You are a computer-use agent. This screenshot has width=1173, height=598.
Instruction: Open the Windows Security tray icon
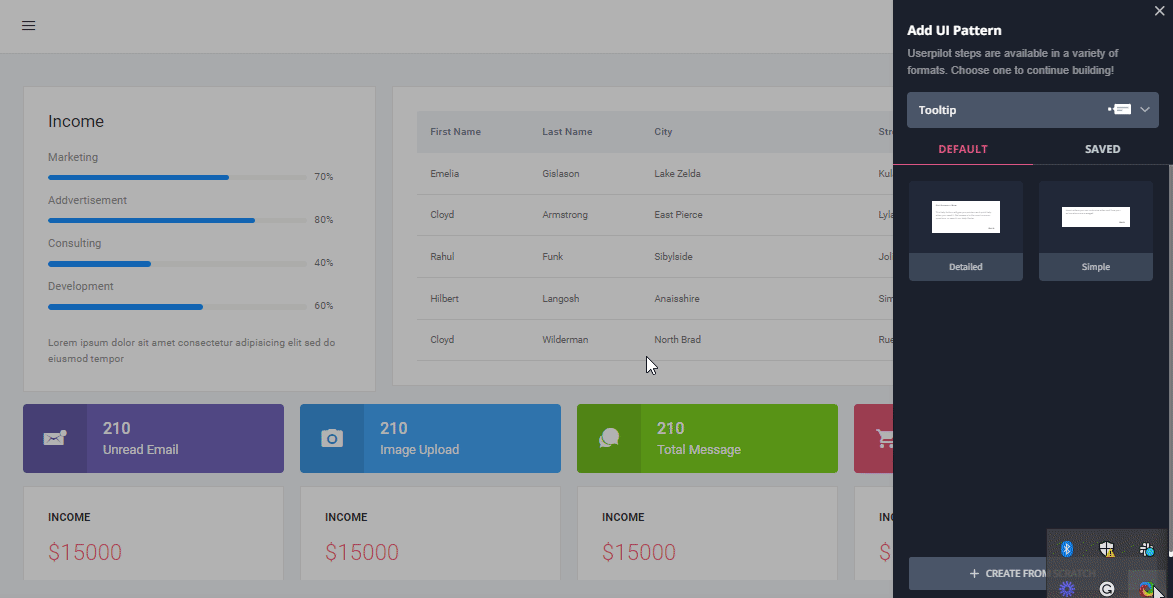(x=1107, y=549)
